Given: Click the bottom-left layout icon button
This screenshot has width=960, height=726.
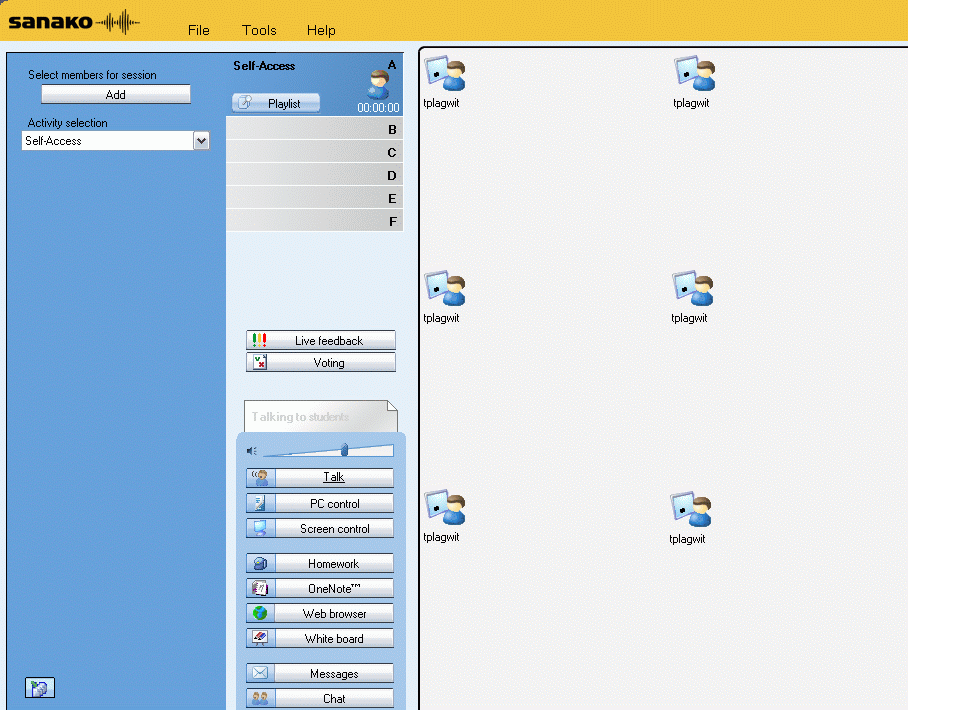Looking at the screenshot, I should [x=40, y=688].
